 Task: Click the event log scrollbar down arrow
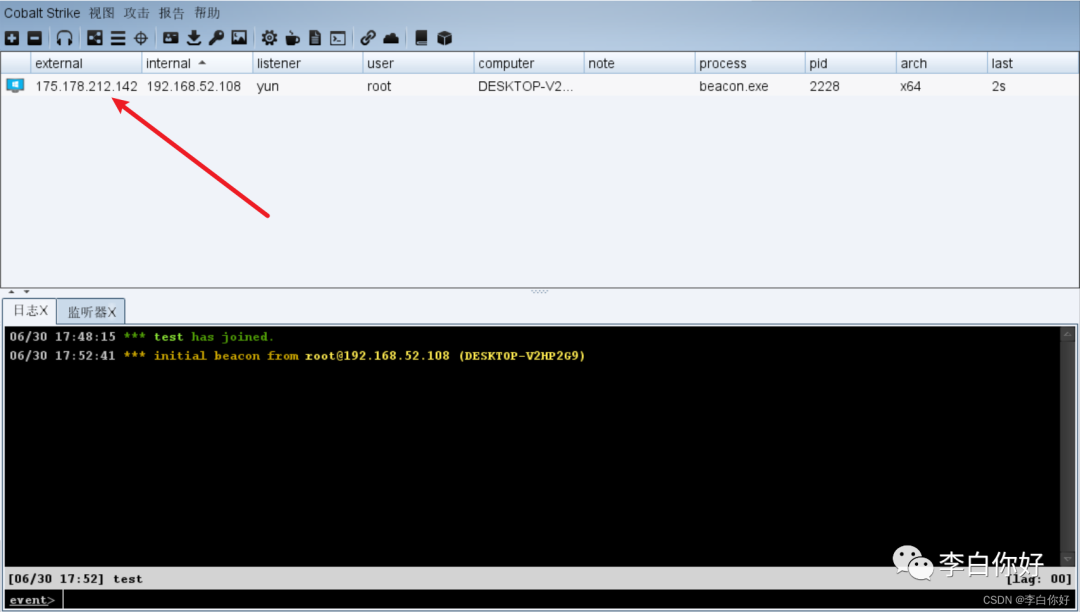(x=1067, y=559)
